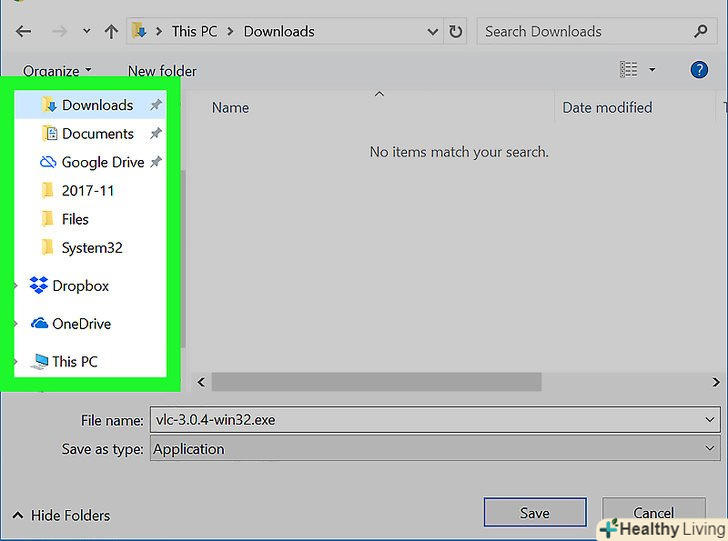
Task: Open the Organize menu
Action: pyautogui.click(x=57, y=71)
